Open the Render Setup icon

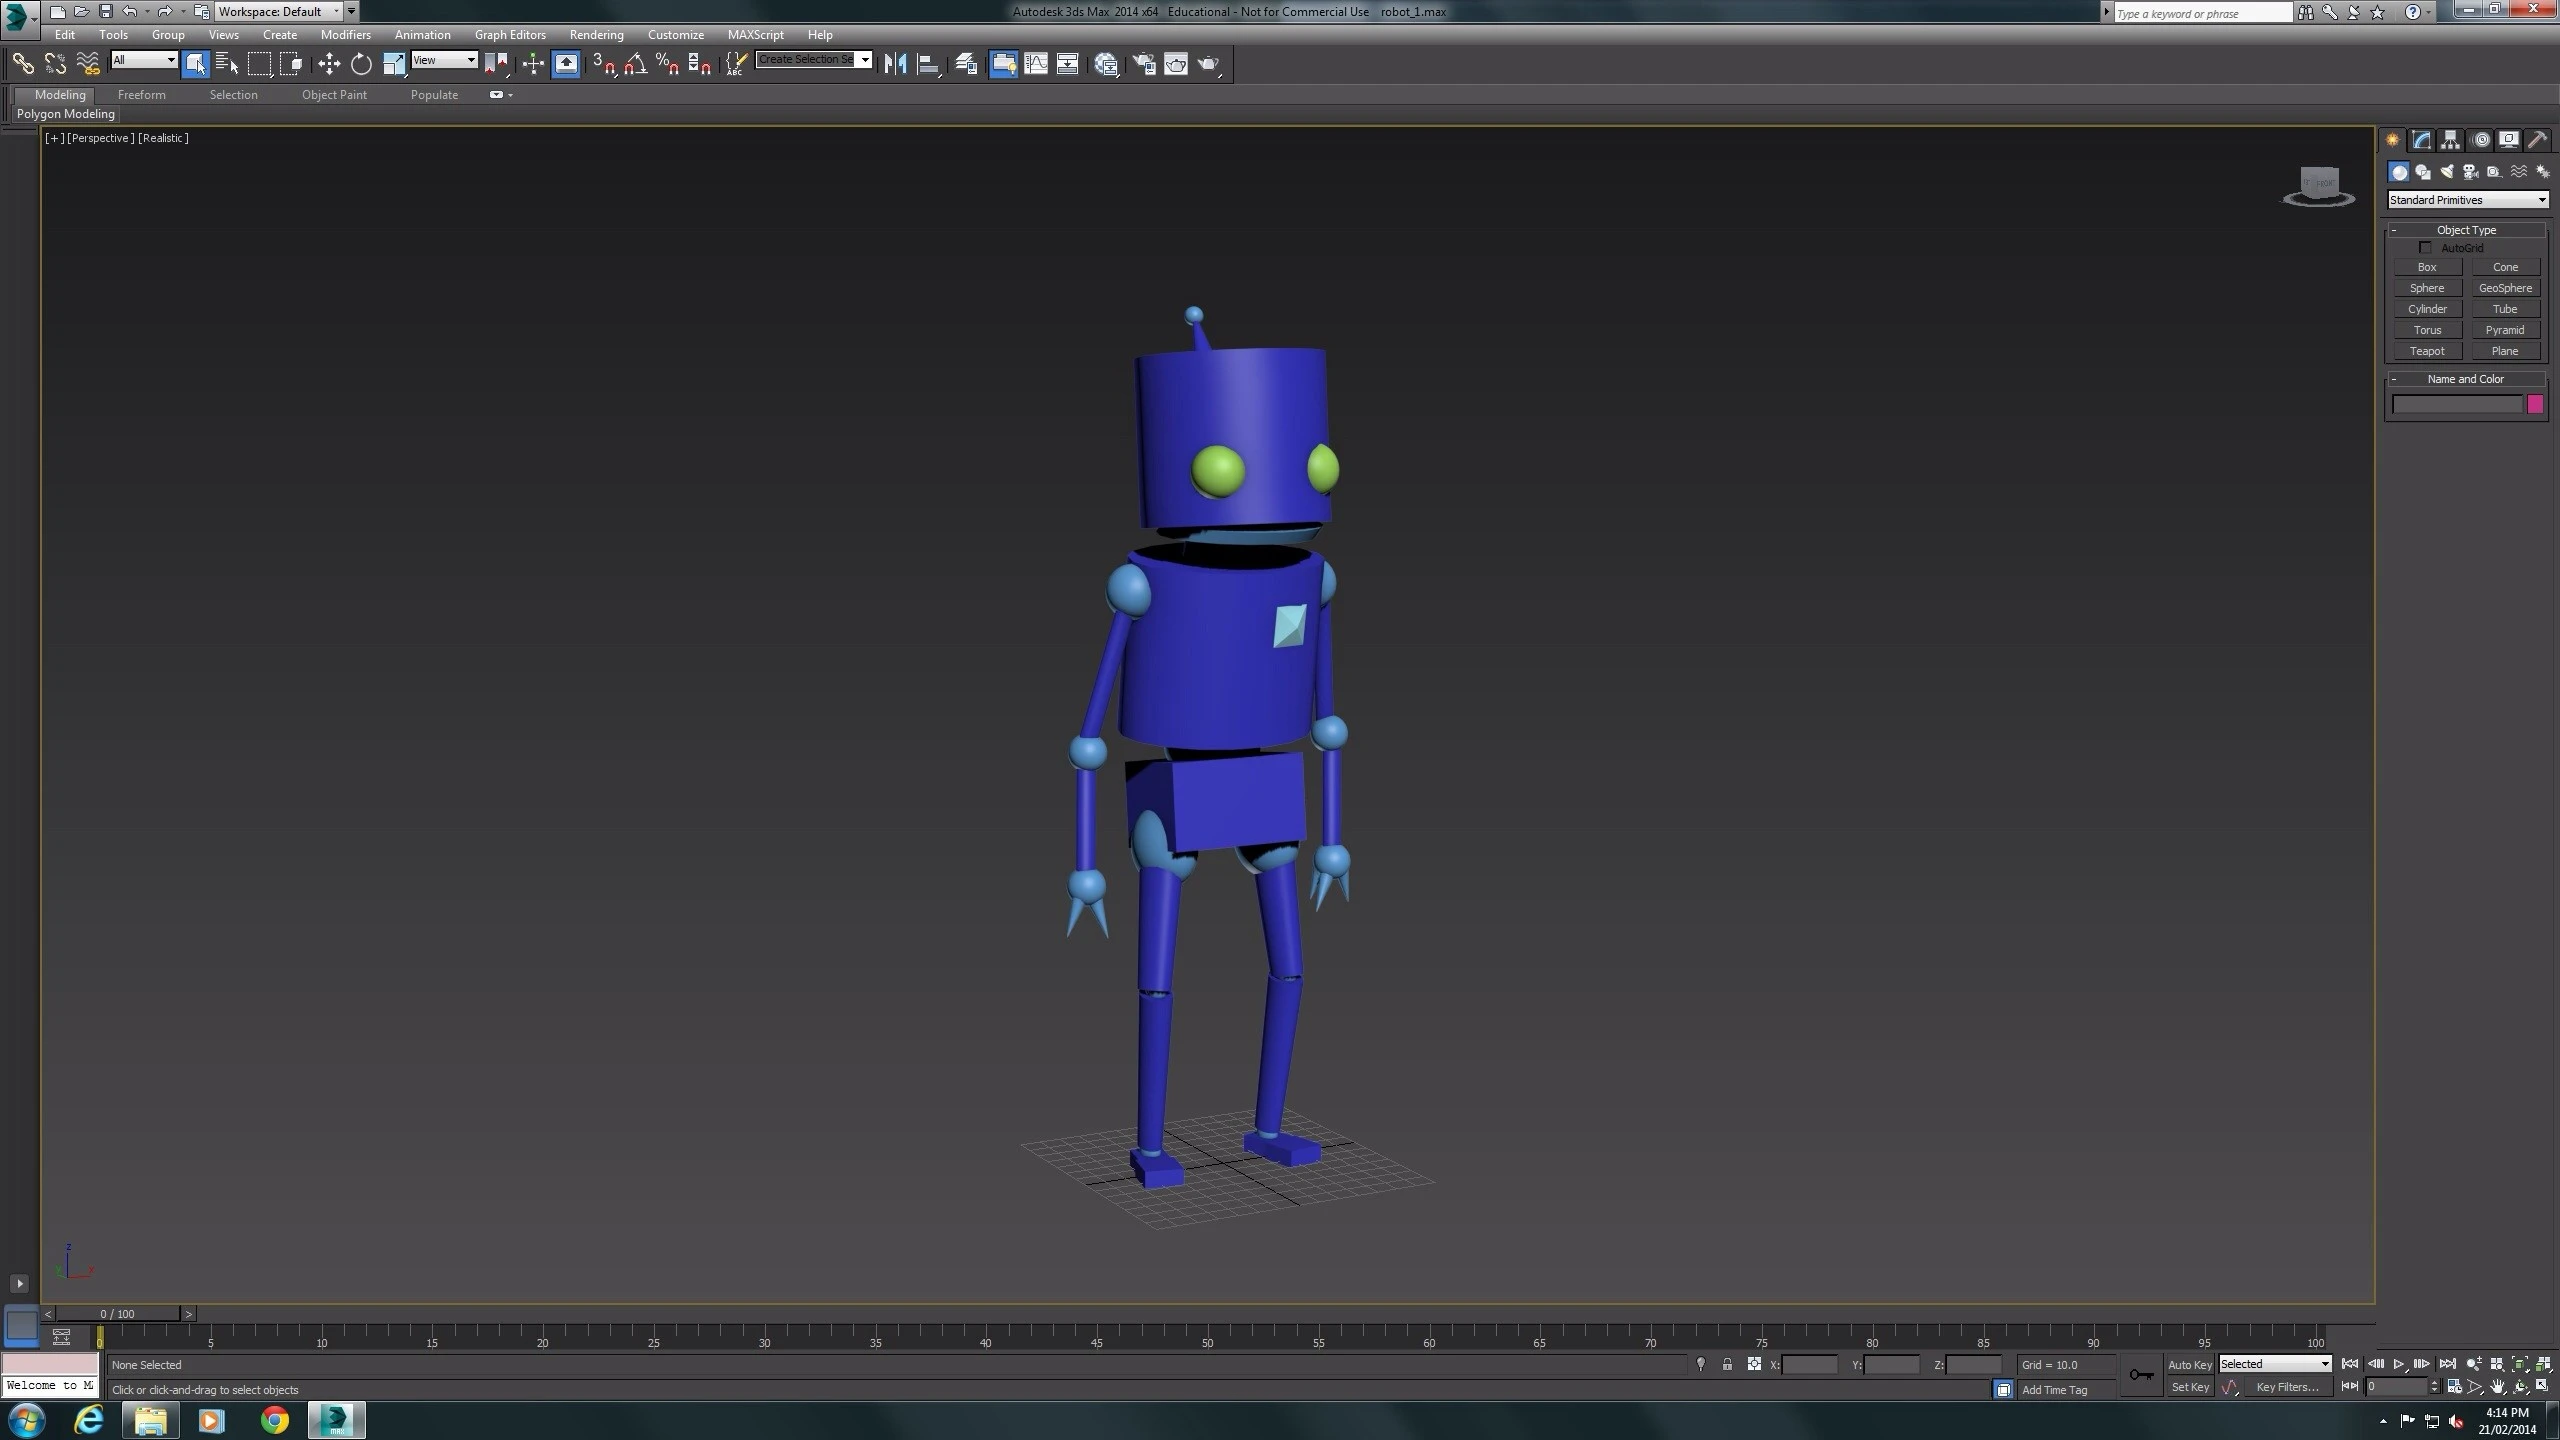[x=1143, y=64]
